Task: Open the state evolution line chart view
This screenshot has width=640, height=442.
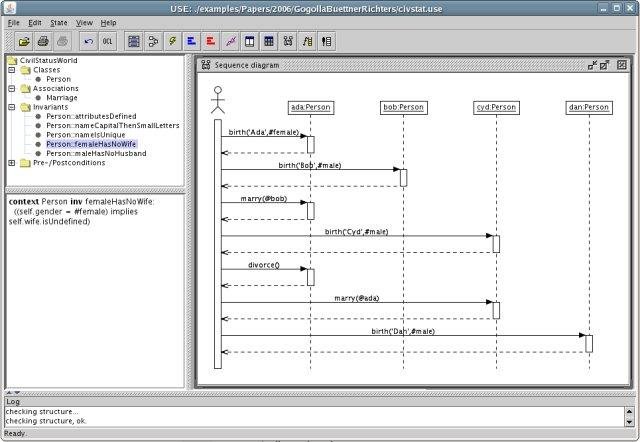Action: click(x=230, y=41)
